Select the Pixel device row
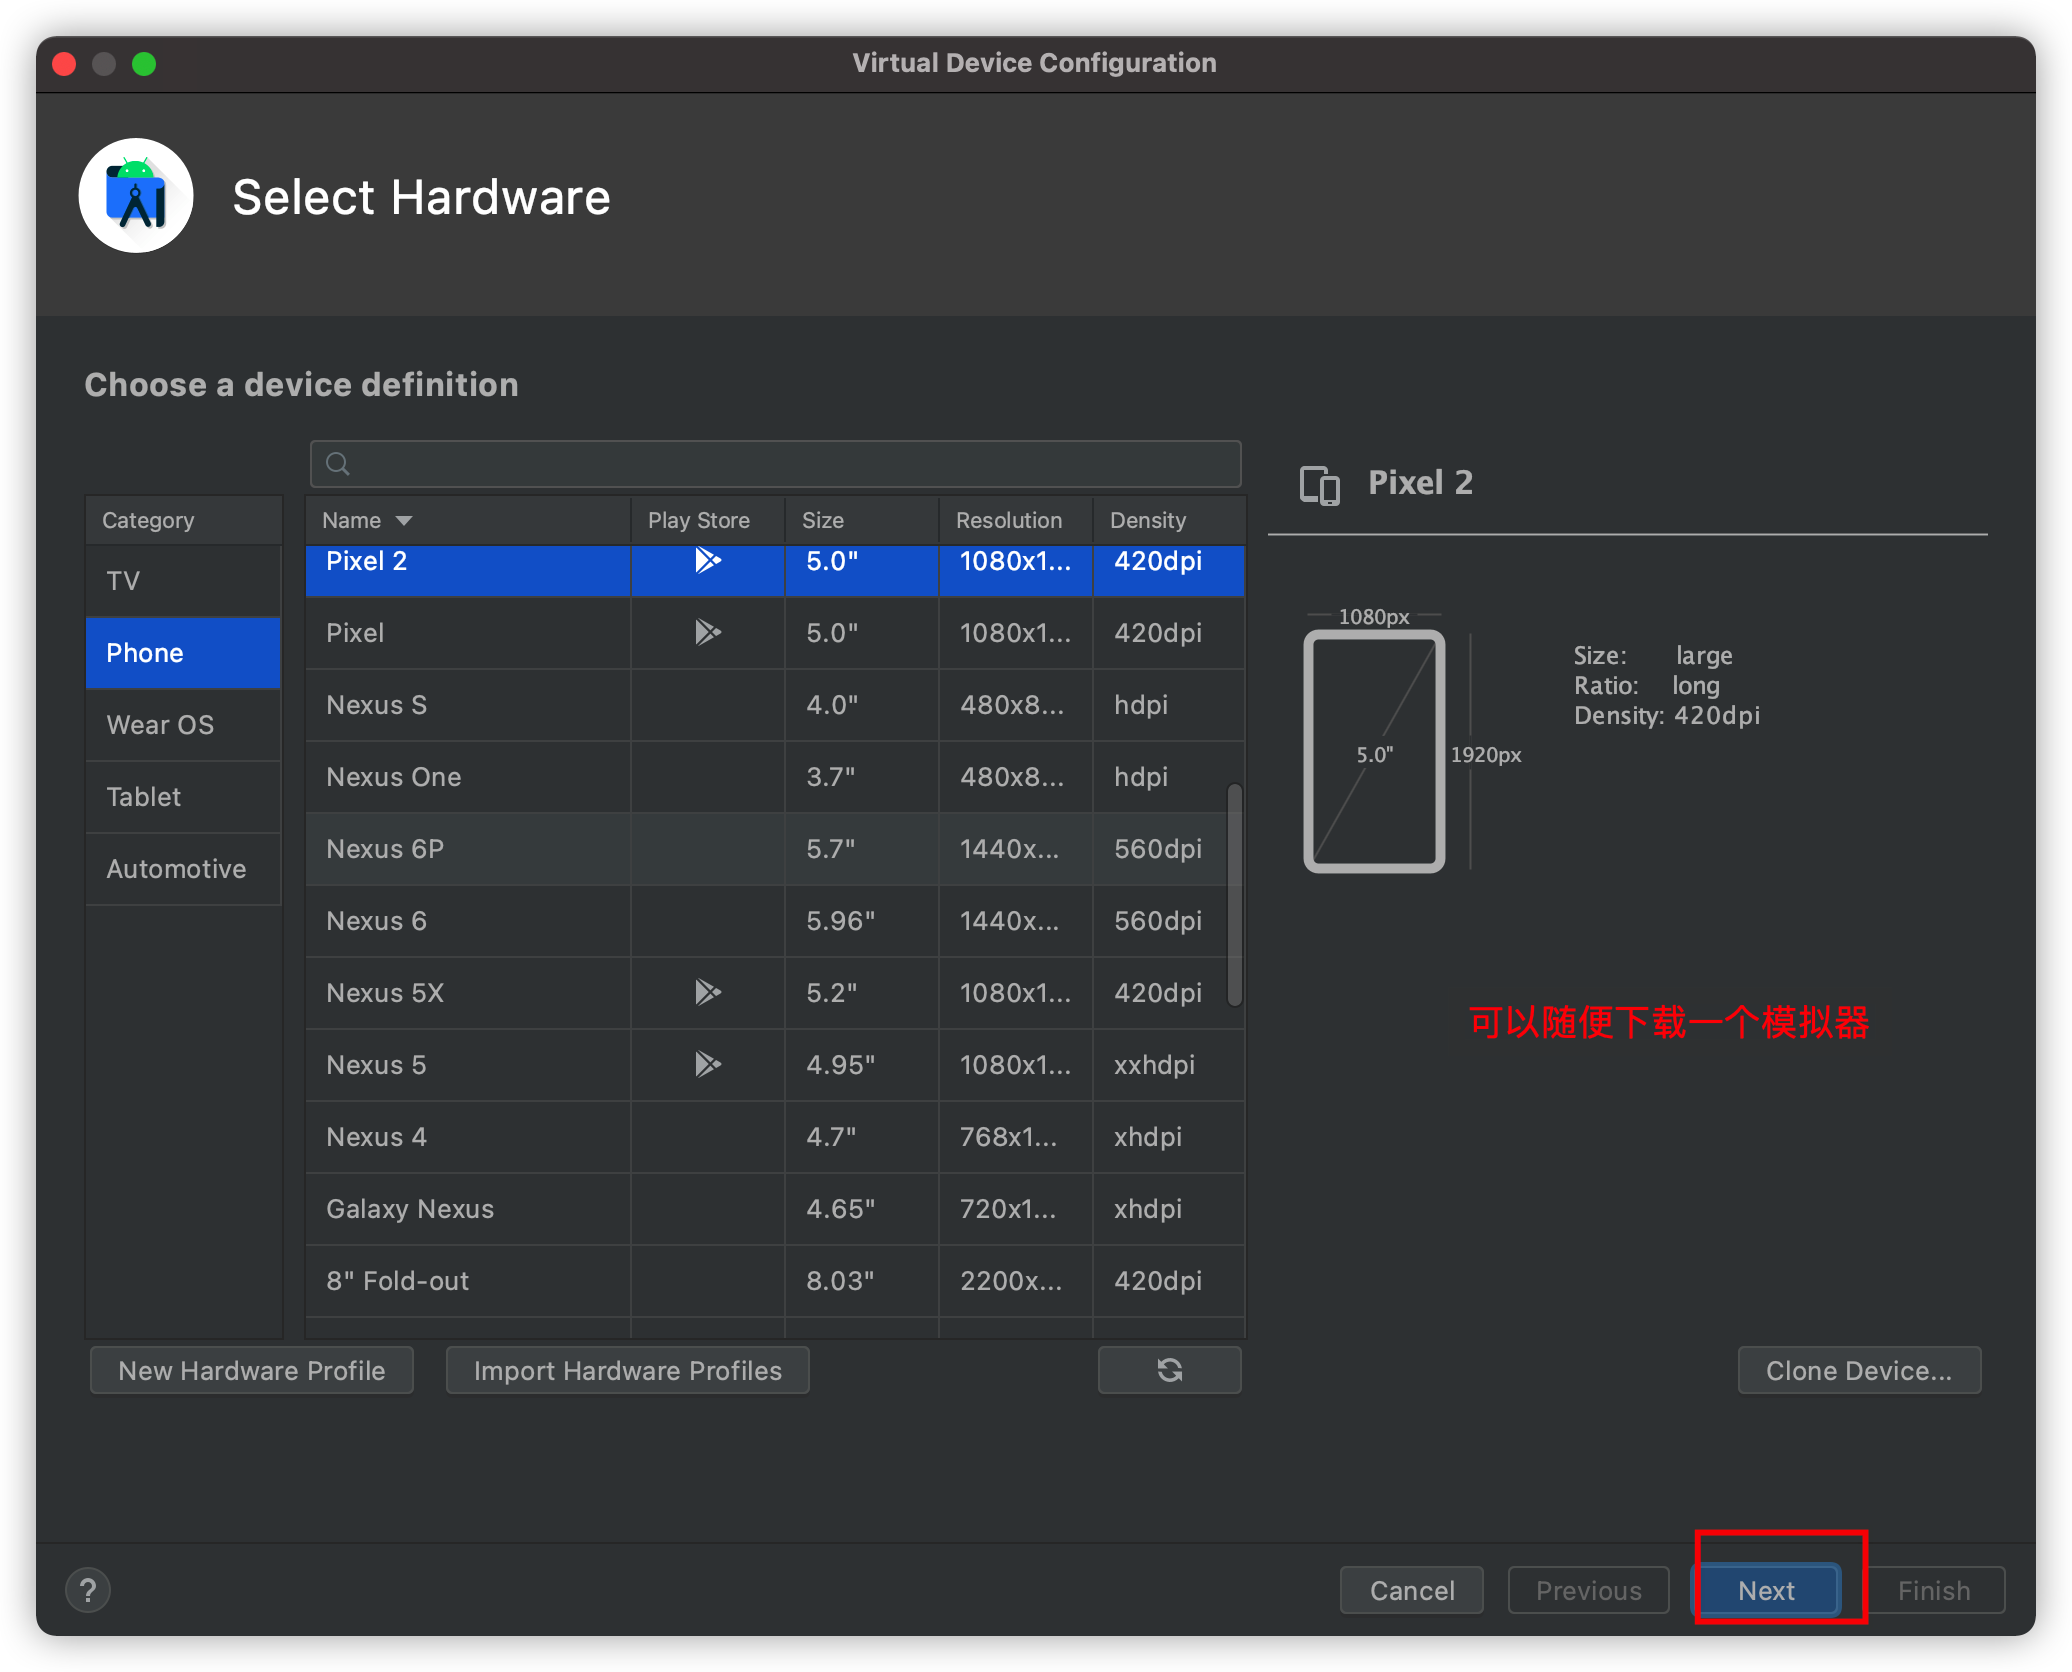Viewport: 2072px width, 1672px height. pyautogui.click(x=775, y=633)
